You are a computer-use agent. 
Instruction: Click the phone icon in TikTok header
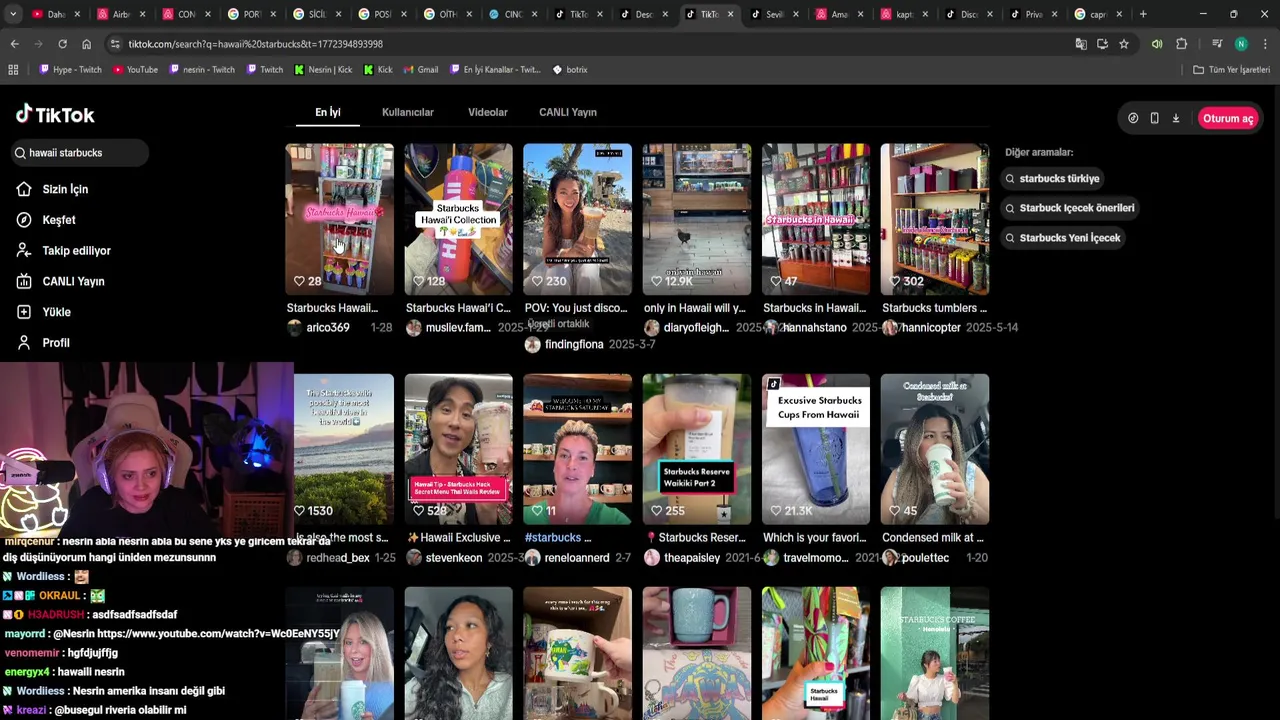[x=1154, y=118]
